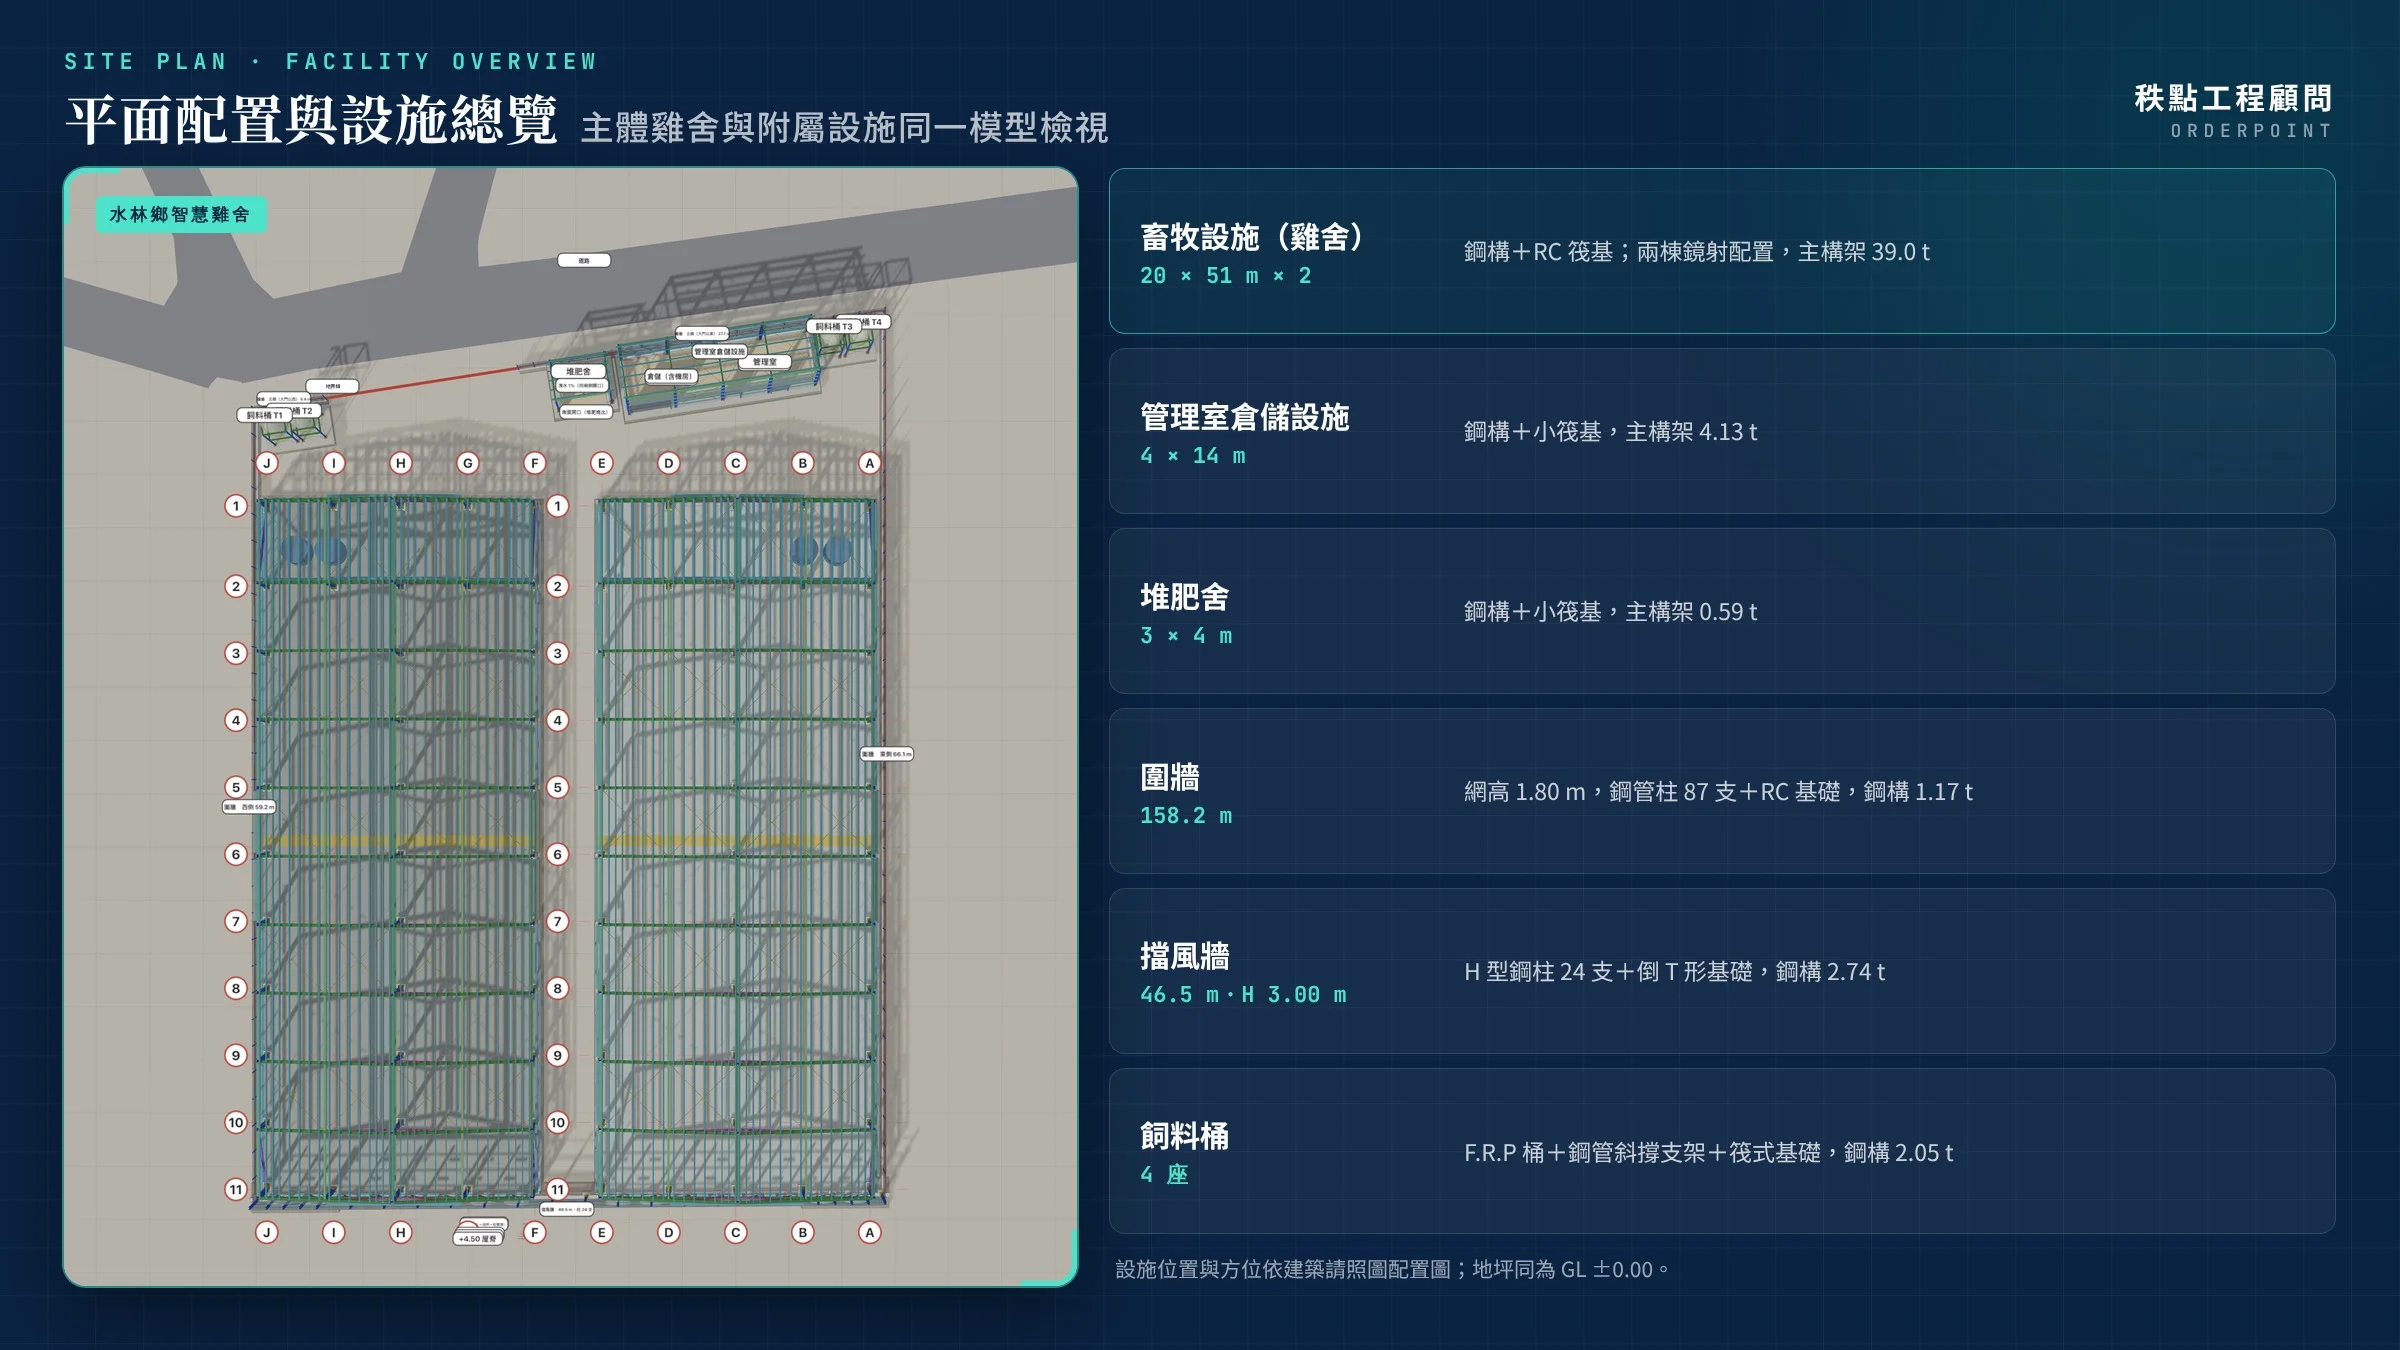This screenshot has width=2400, height=1350.
Task: Click the 圍牆 card heading
Action: coord(1170,777)
